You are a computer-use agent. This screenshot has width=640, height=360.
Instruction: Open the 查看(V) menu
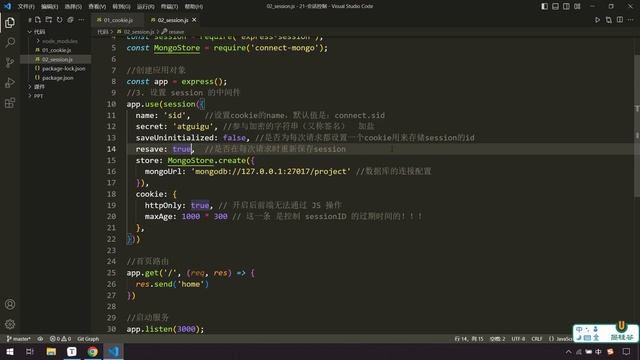click(x=97, y=6)
